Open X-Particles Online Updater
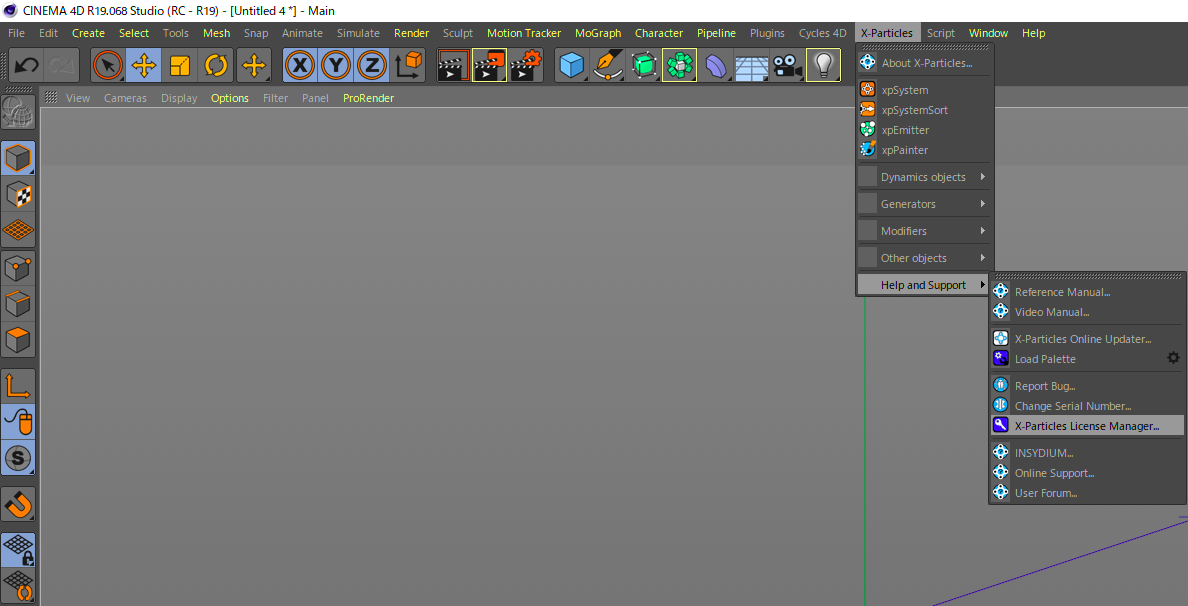Viewport: 1188px width, 606px height. pos(1087,339)
